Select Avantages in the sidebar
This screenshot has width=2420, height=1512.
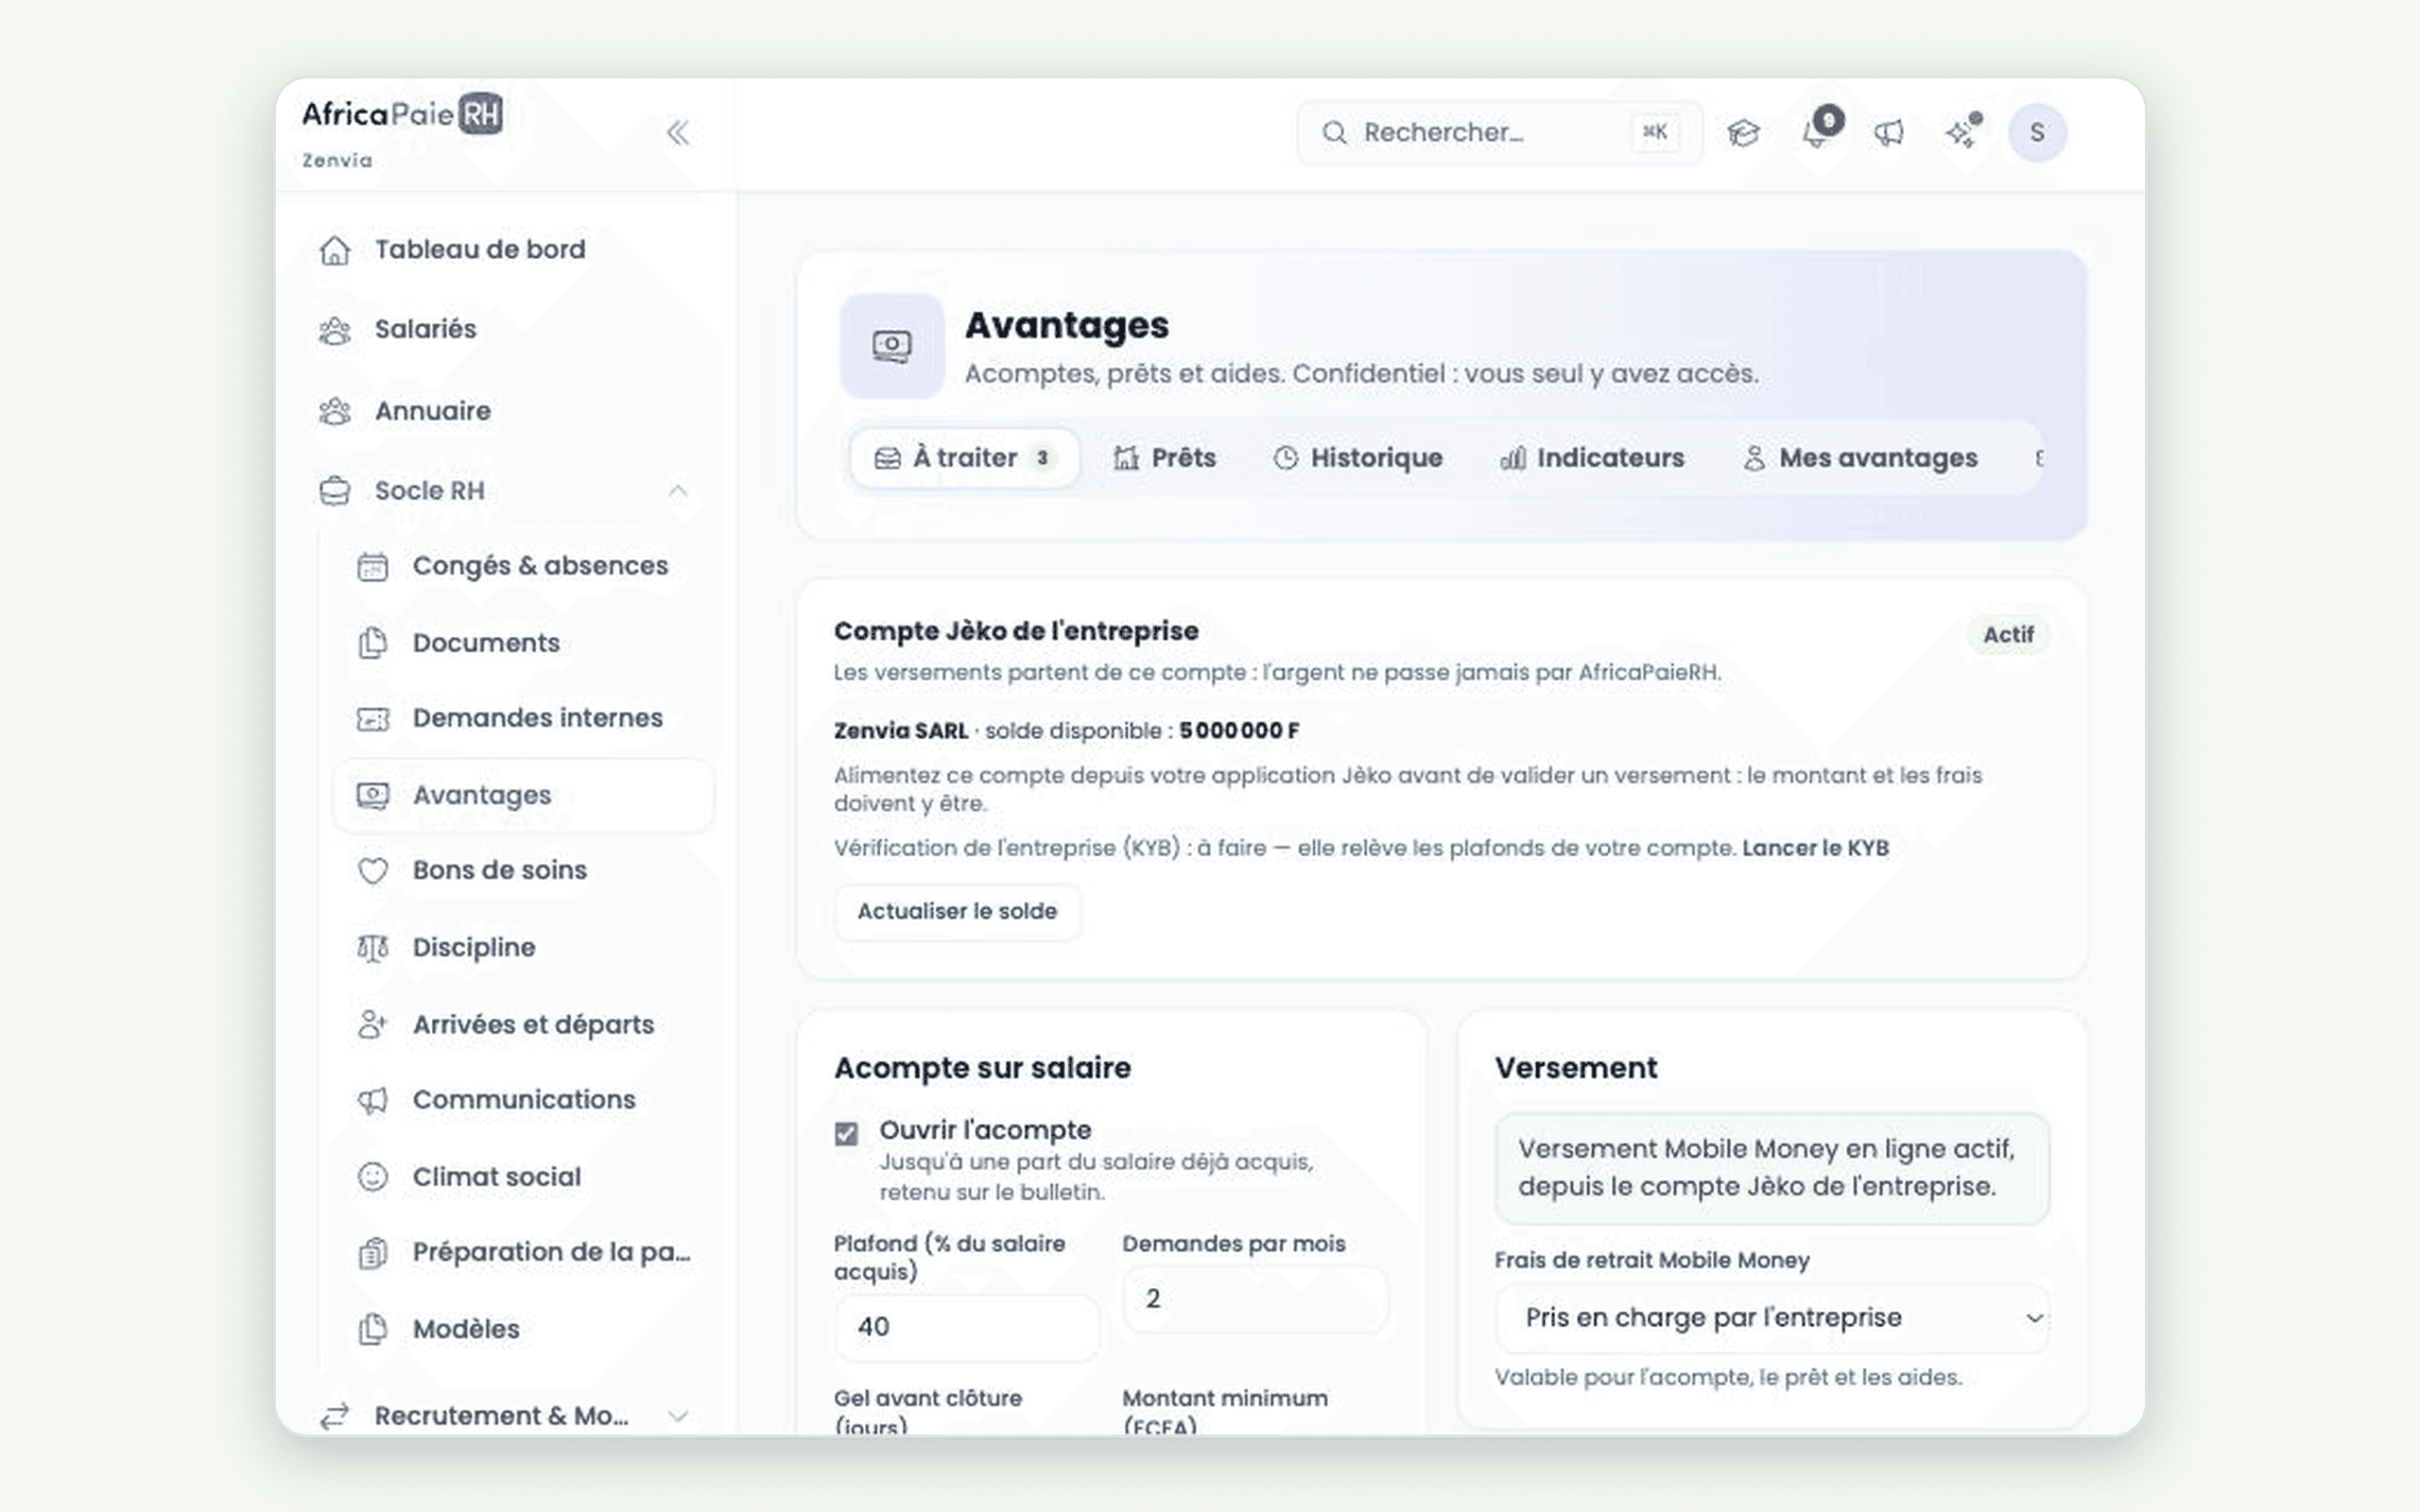[x=525, y=795]
